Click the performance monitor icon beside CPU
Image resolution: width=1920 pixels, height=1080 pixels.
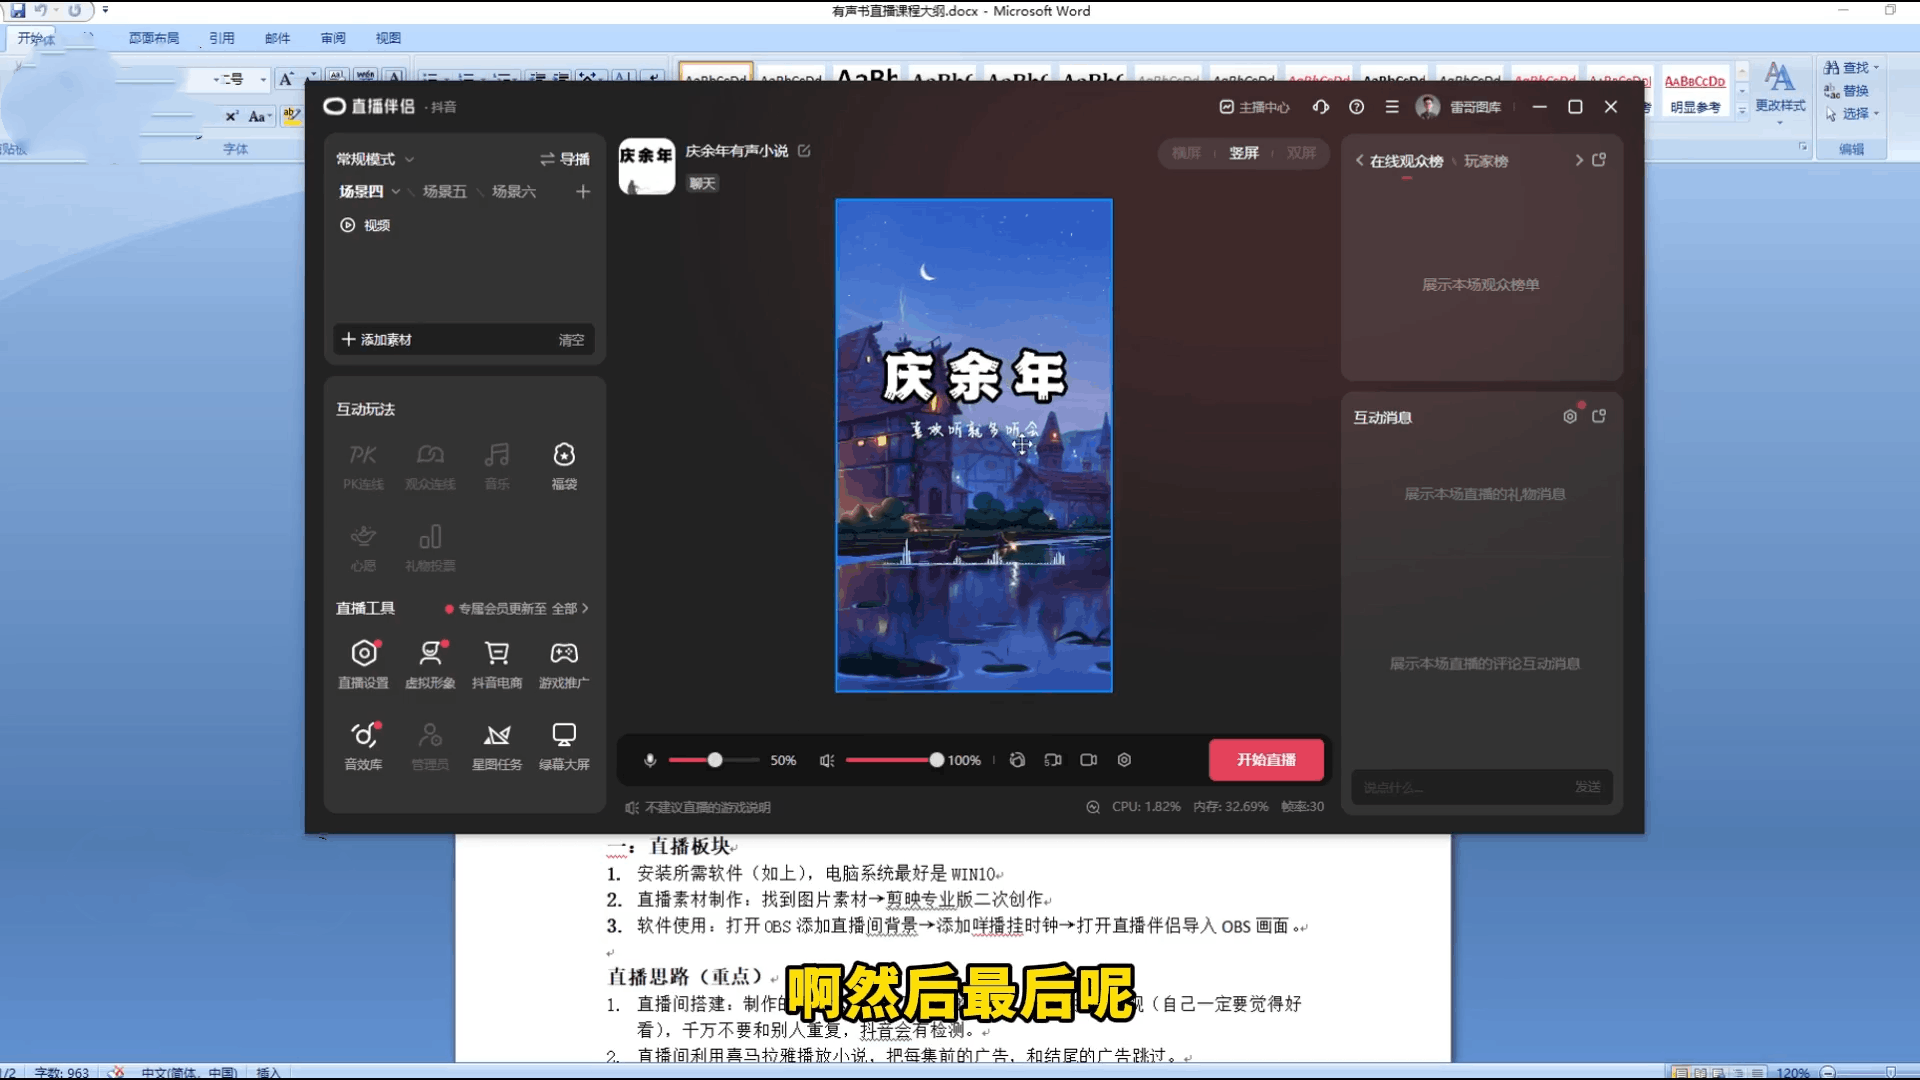coord(1093,807)
